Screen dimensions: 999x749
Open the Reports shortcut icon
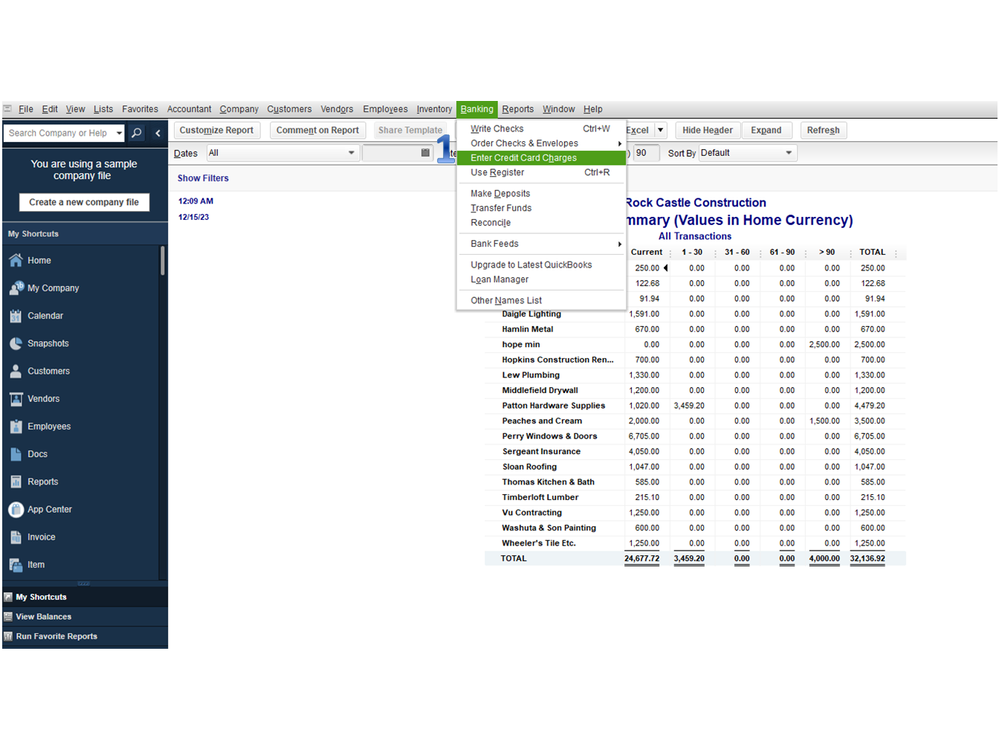click(16, 482)
